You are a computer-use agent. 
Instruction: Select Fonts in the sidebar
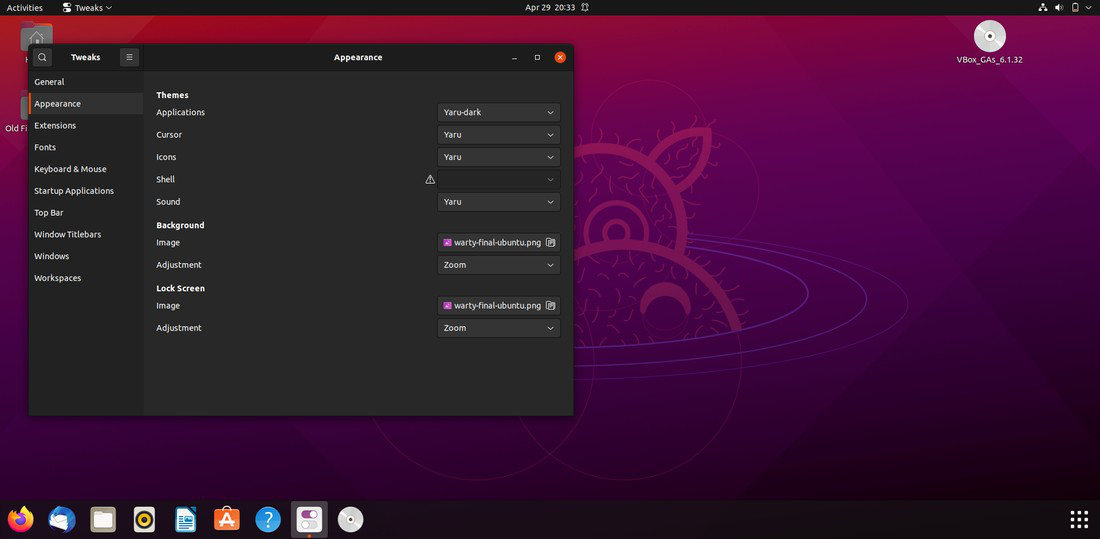click(x=45, y=147)
